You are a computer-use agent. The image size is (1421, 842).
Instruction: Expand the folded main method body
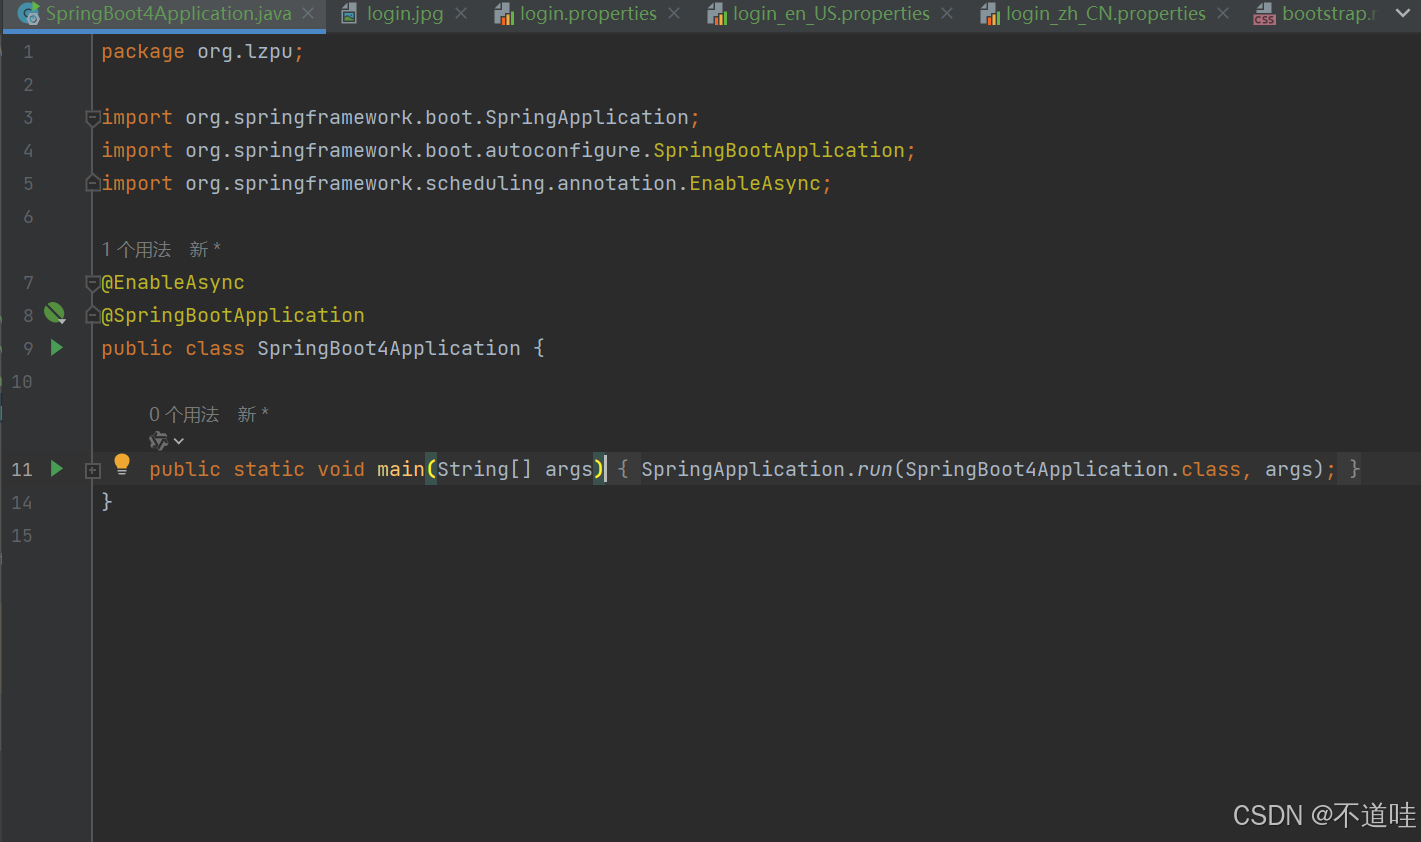pyautogui.click(x=93, y=470)
